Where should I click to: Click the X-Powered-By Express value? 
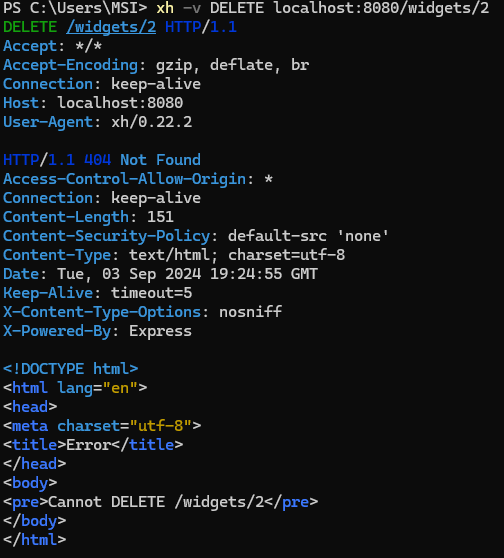click(161, 331)
